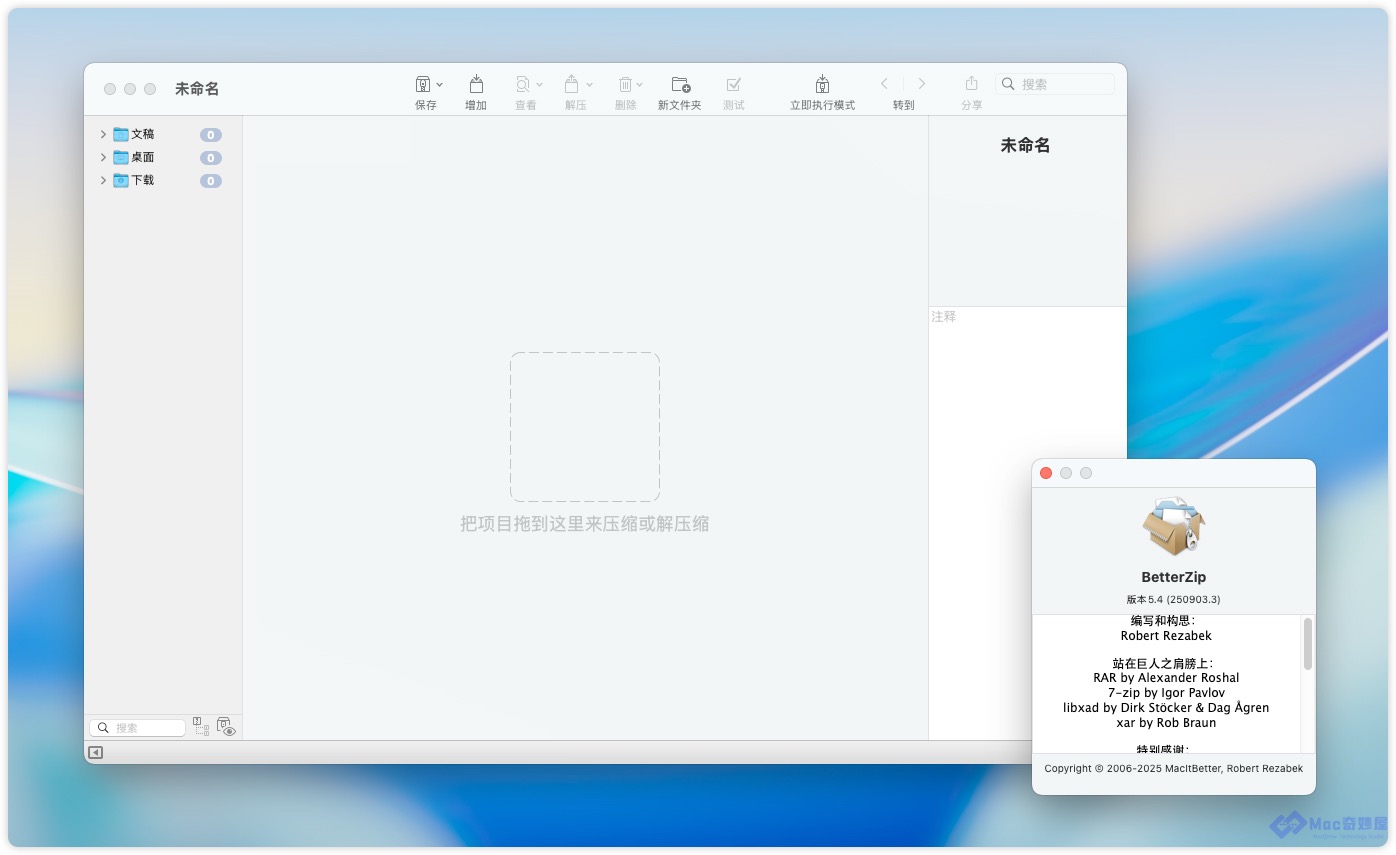Viewport: 1396px width, 855px height.
Task: Click the 注释 comment text area
Action: pyautogui.click(x=1027, y=523)
